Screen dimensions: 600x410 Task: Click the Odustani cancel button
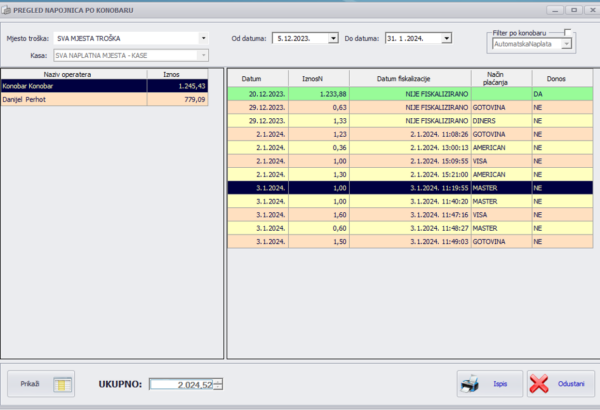click(x=561, y=384)
